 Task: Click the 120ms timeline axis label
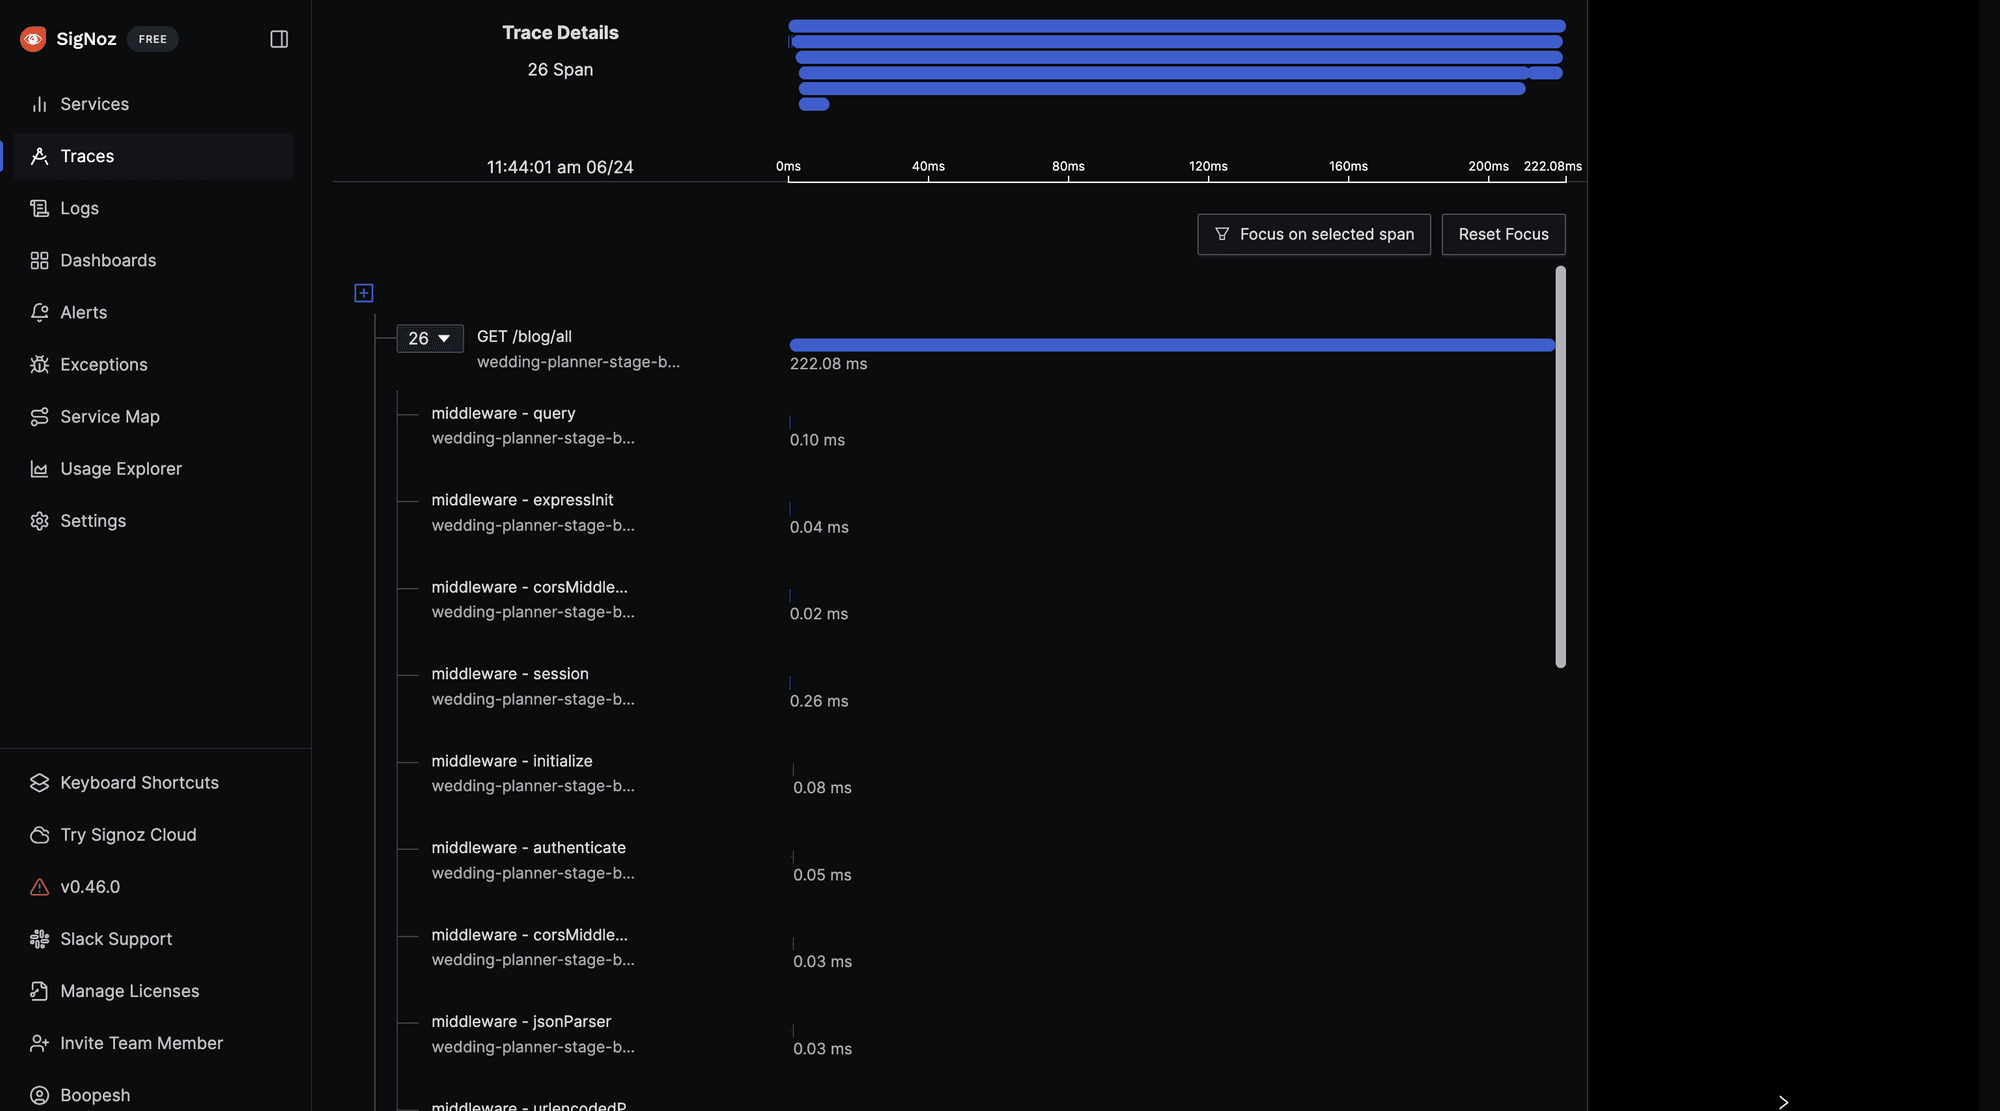[1208, 166]
